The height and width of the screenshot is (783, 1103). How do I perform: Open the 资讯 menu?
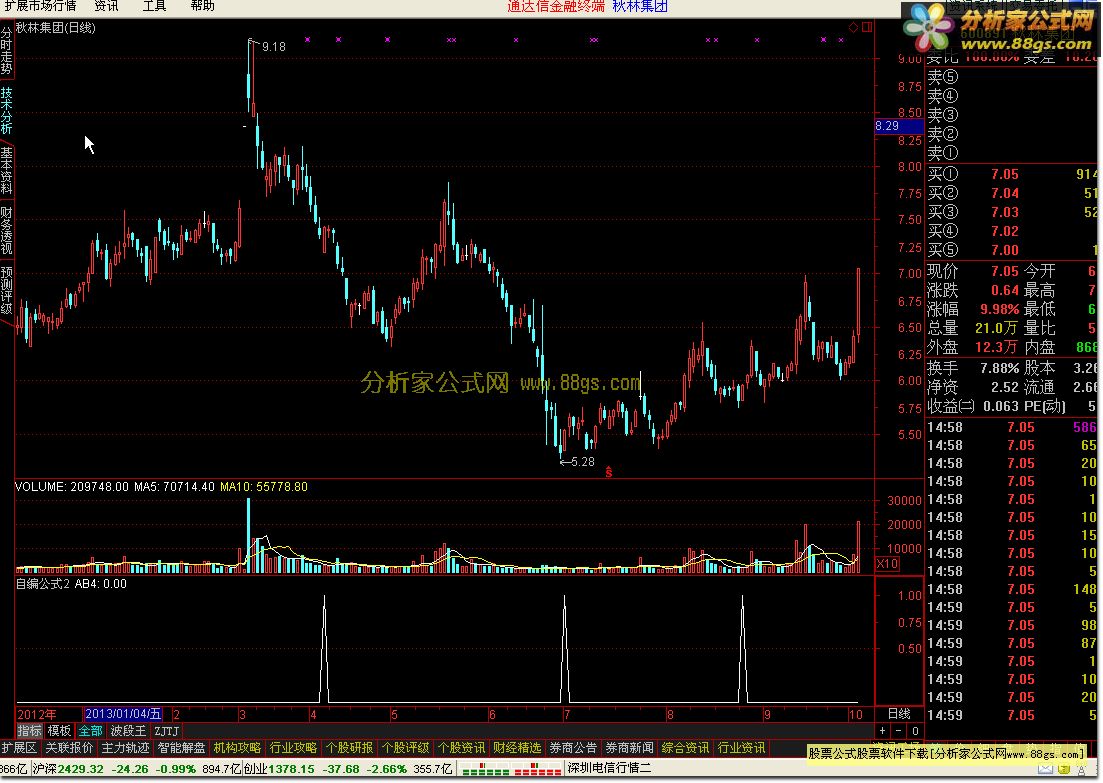(x=107, y=6)
